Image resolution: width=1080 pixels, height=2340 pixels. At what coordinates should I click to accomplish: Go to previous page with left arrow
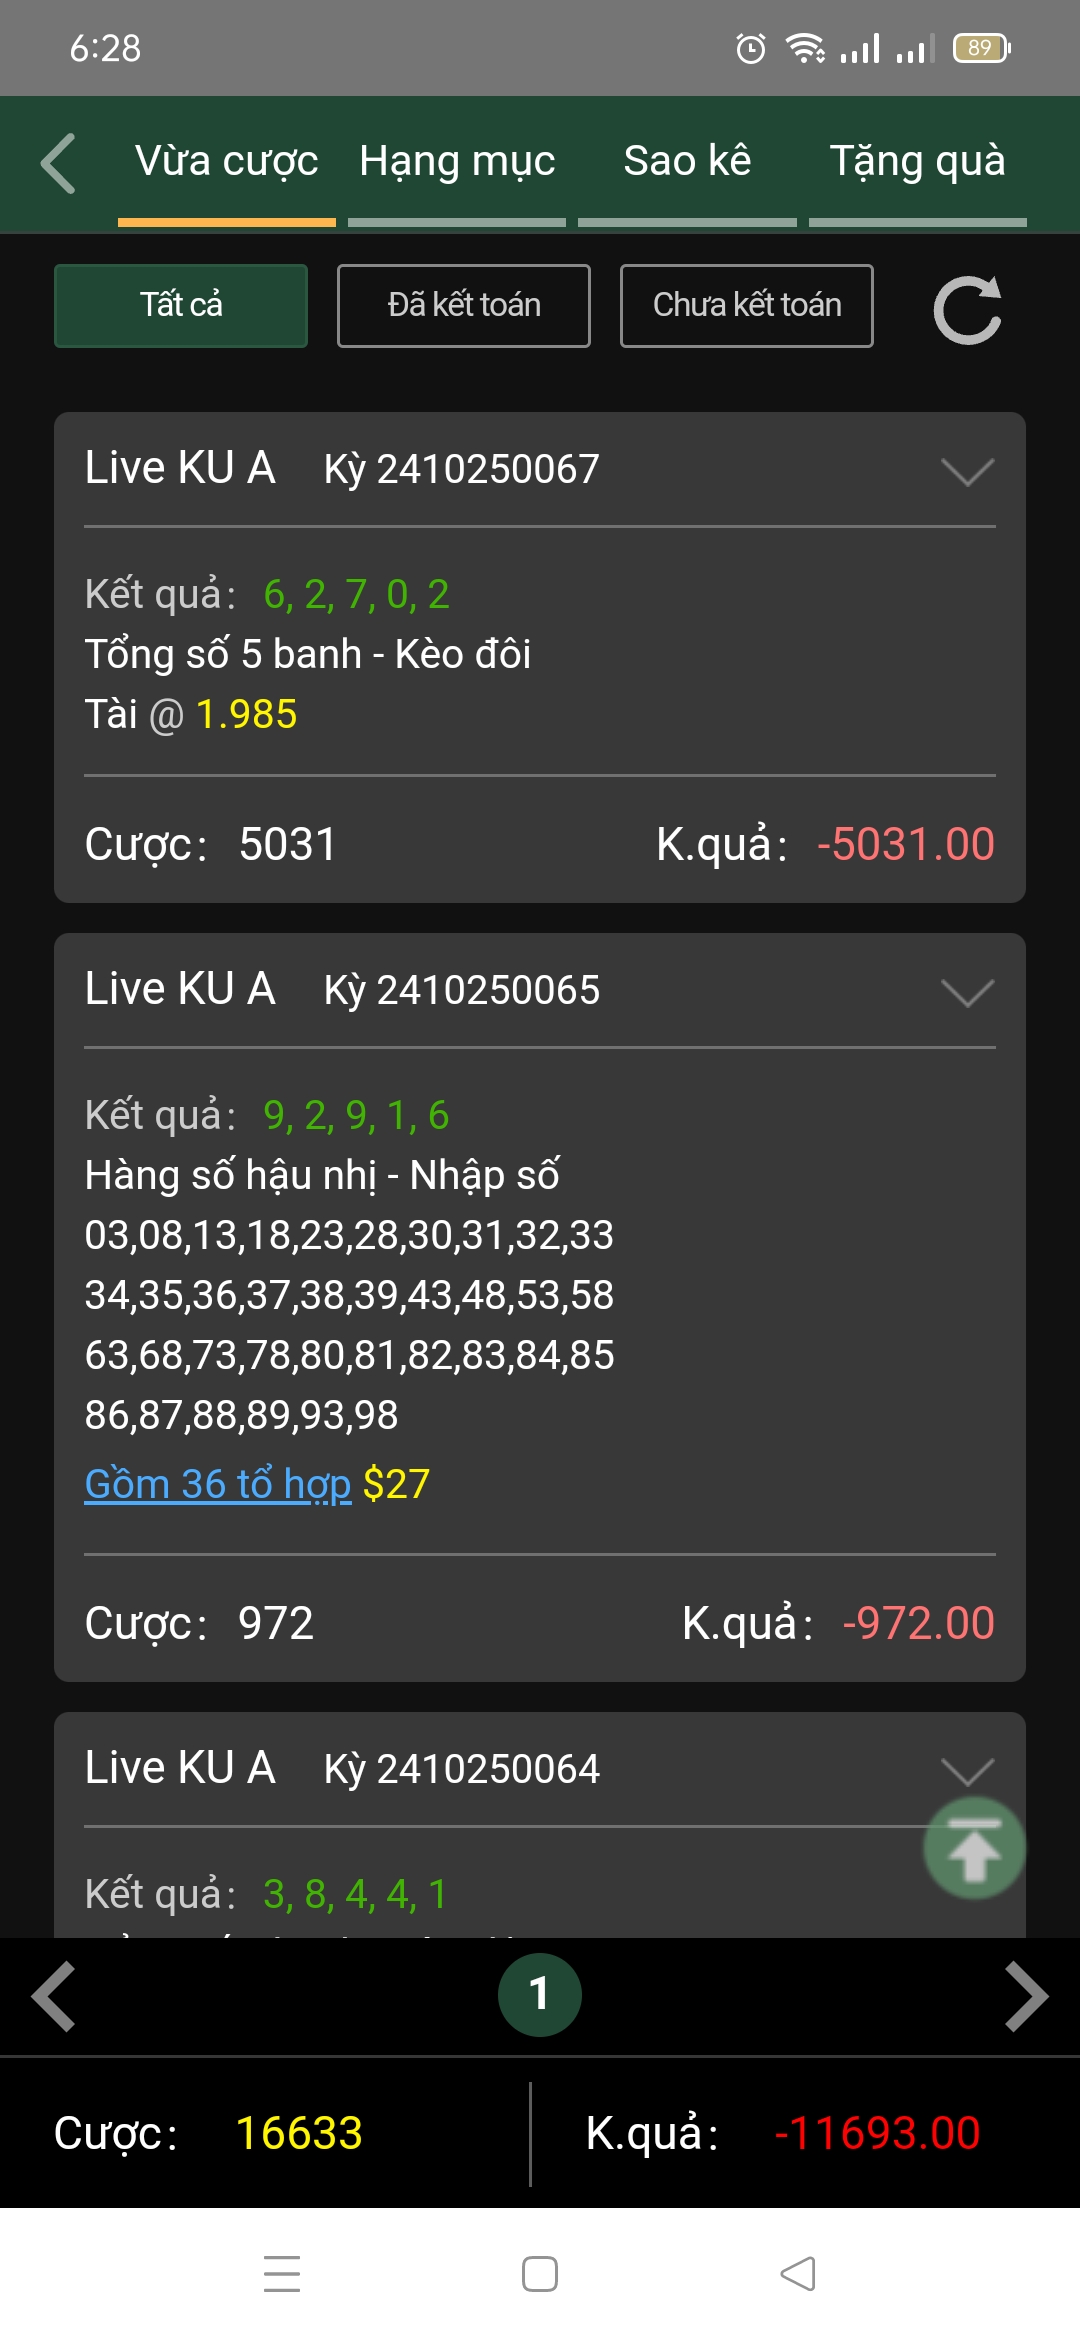point(54,1996)
